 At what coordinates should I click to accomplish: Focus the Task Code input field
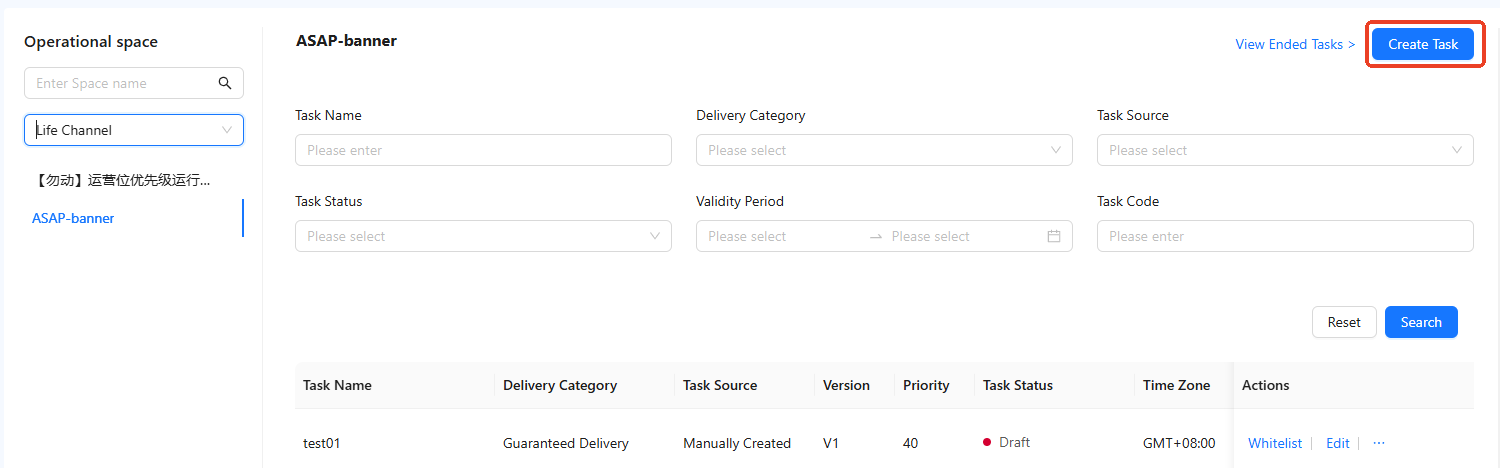pyautogui.click(x=1285, y=236)
